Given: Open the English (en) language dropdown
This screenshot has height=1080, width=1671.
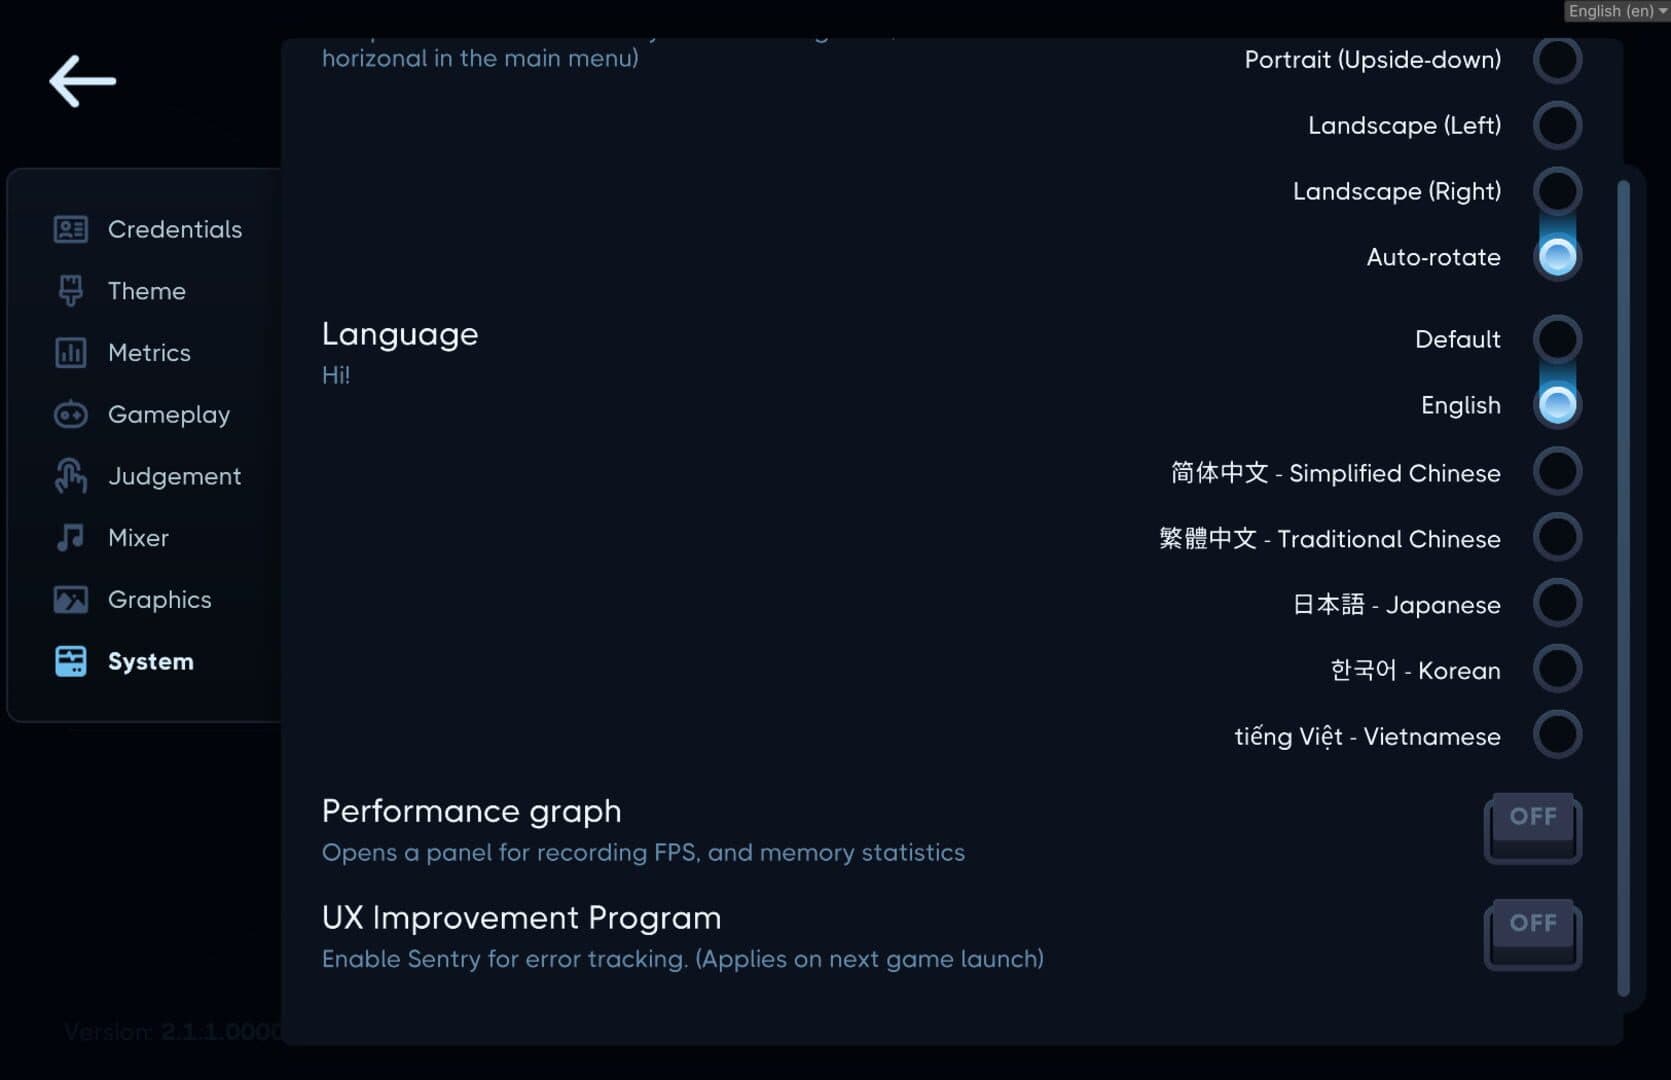Looking at the screenshot, I should (x=1617, y=11).
